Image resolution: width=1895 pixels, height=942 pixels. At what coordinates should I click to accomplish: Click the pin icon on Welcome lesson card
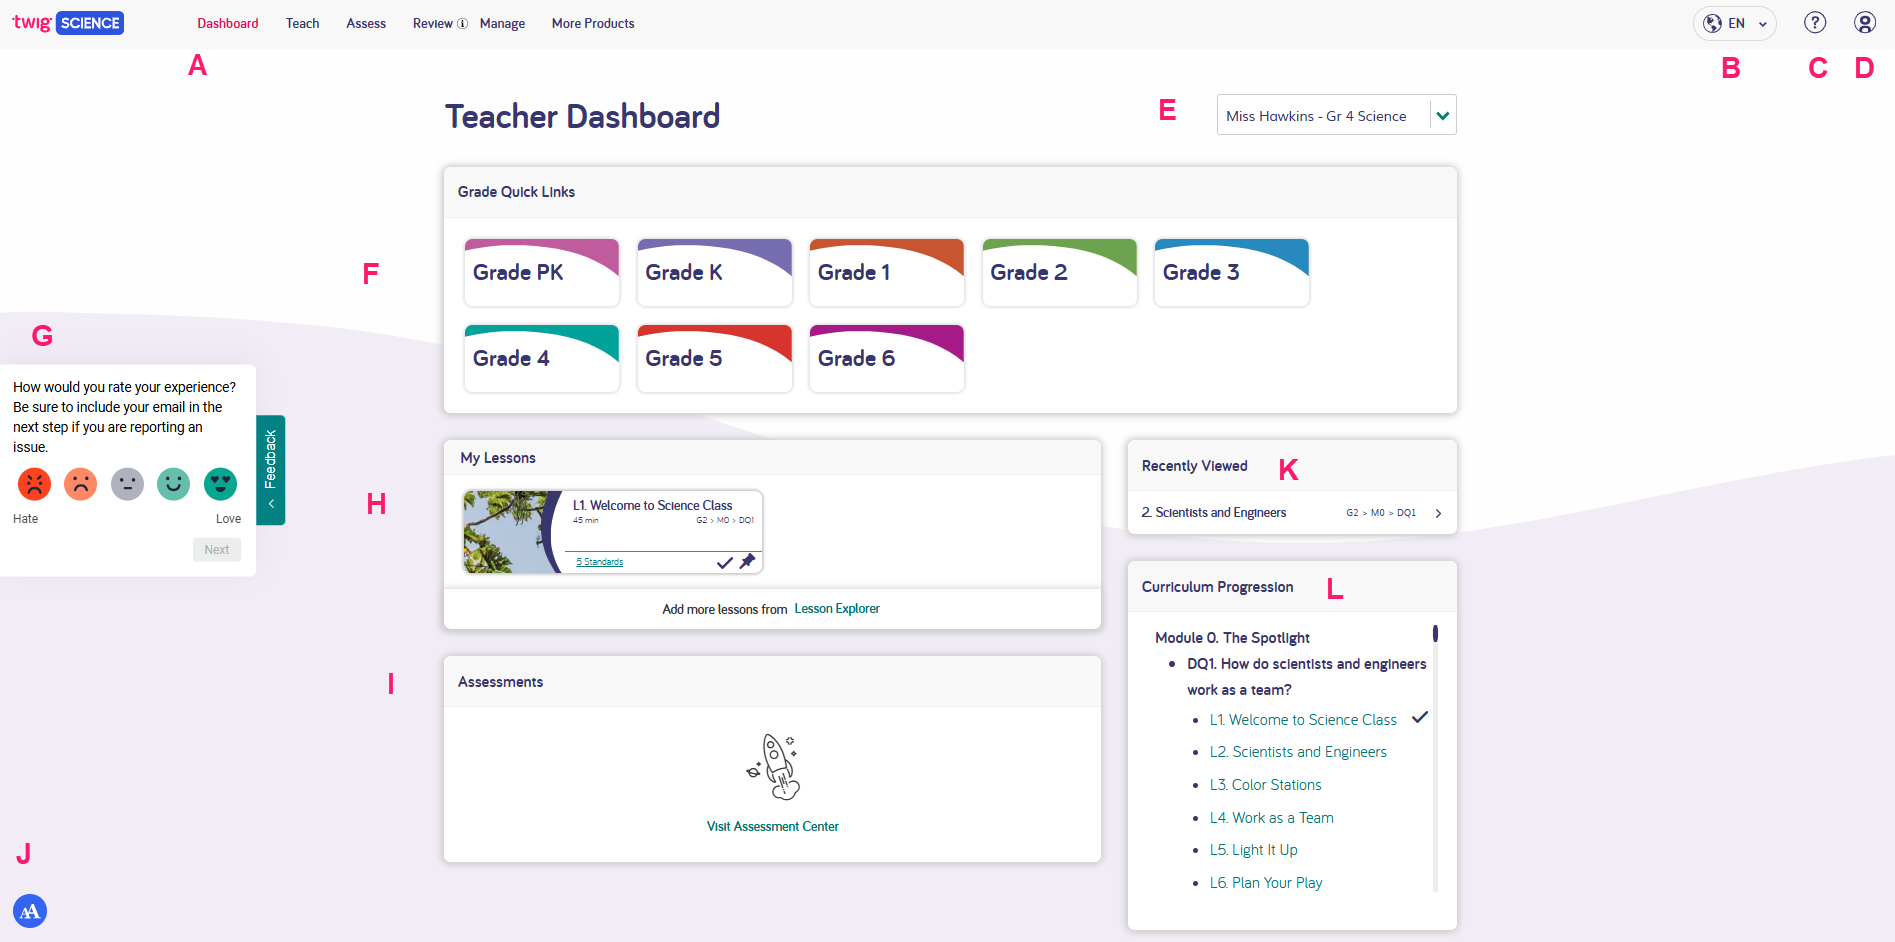[747, 562]
